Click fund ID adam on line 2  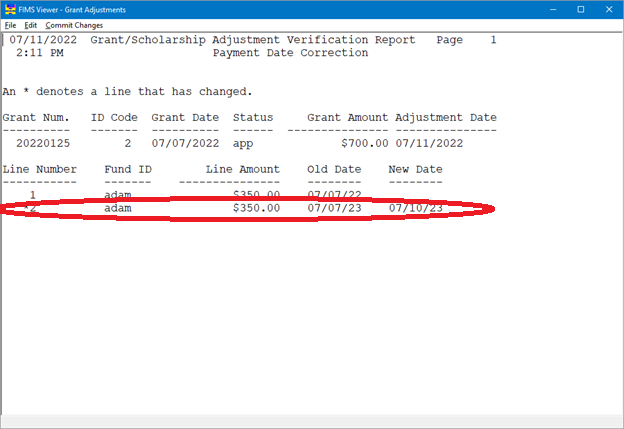(118, 208)
